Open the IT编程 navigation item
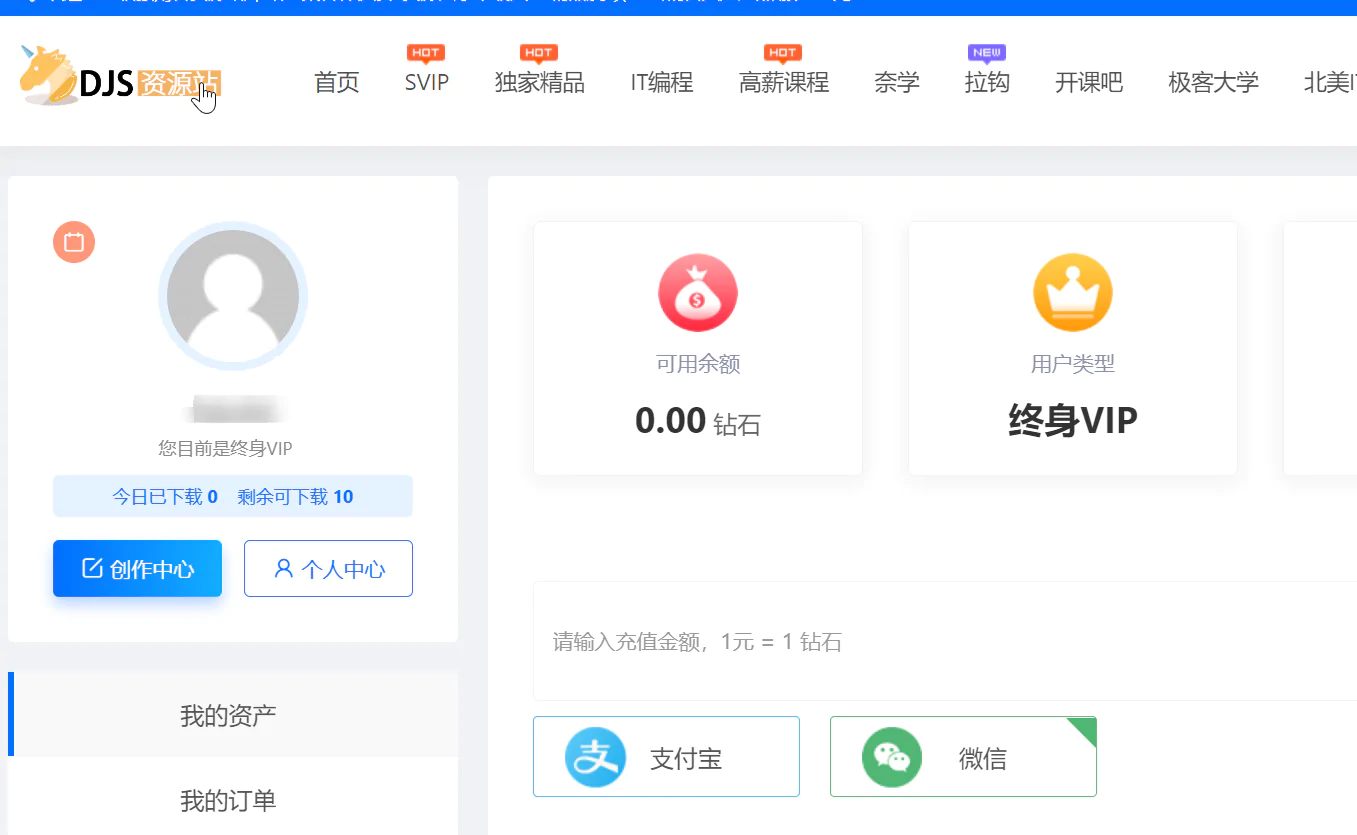 (662, 82)
